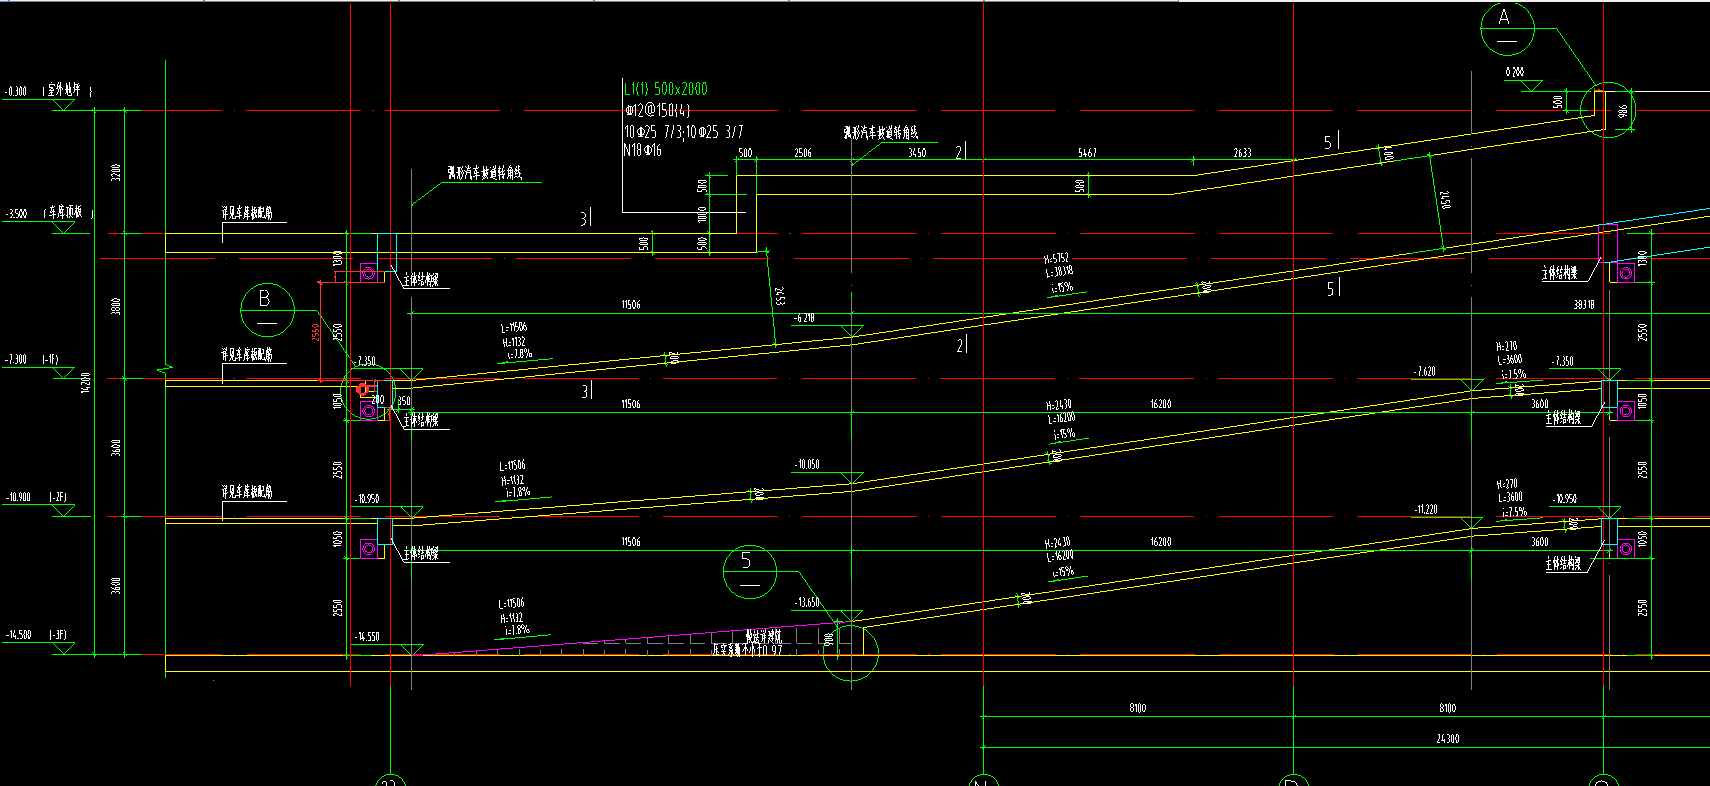The height and width of the screenshot is (786, 1710).
Task: Click the (-2F) floor label
Action: tap(57, 497)
